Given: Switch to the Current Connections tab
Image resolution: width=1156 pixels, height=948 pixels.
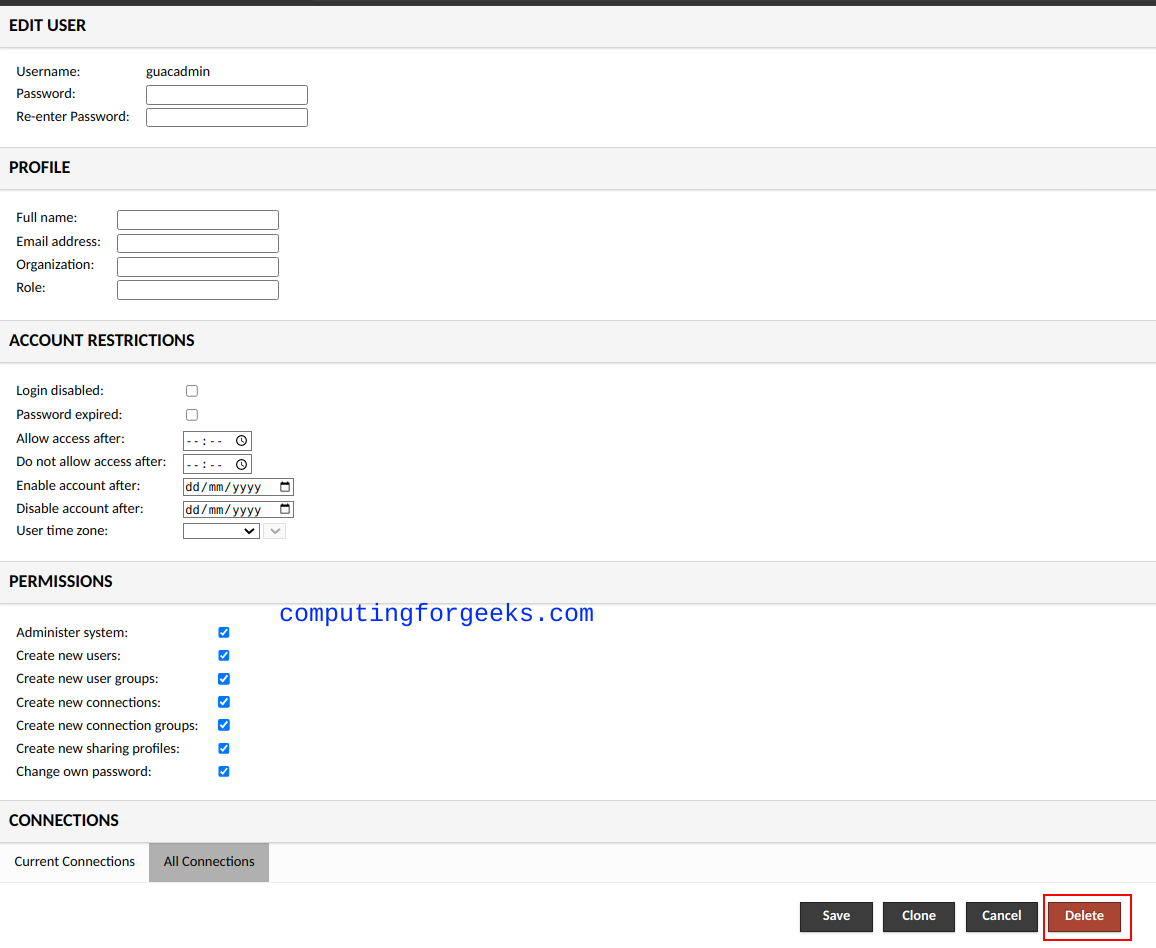Looking at the screenshot, I should [75, 862].
